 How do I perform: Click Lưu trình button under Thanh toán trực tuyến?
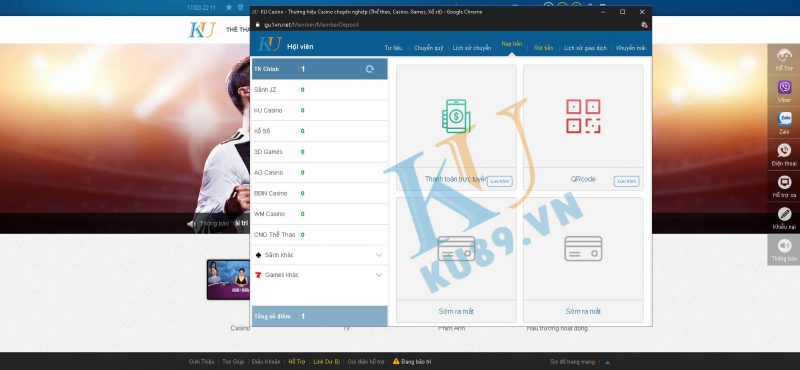click(499, 181)
